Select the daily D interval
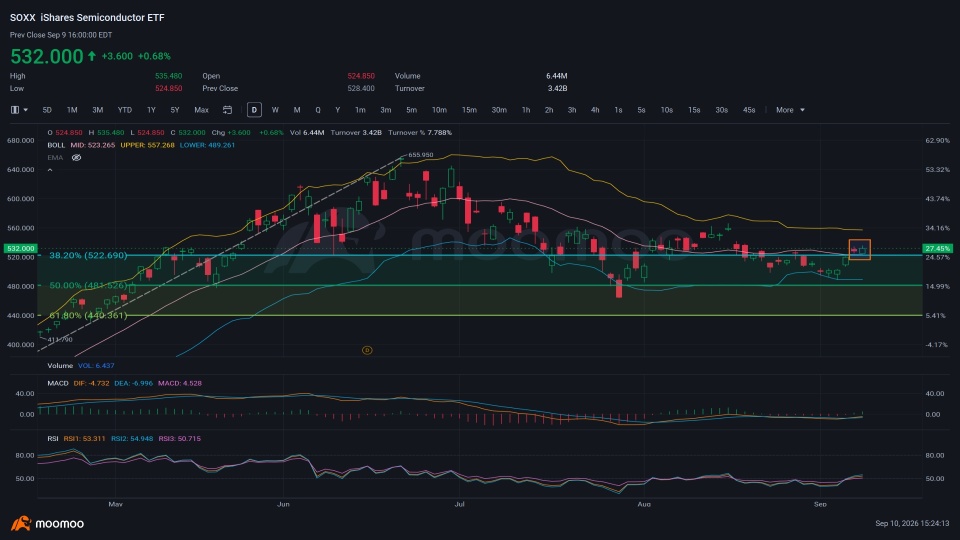The image size is (960, 540). [254, 110]
